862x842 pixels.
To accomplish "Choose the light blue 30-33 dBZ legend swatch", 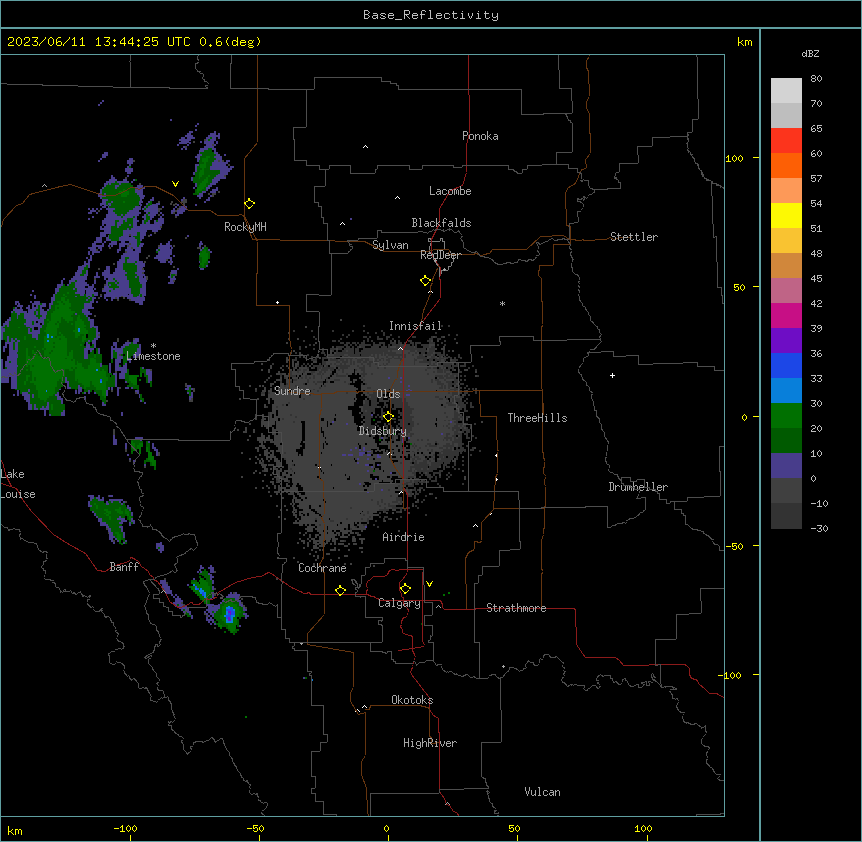I will point(786,391).
